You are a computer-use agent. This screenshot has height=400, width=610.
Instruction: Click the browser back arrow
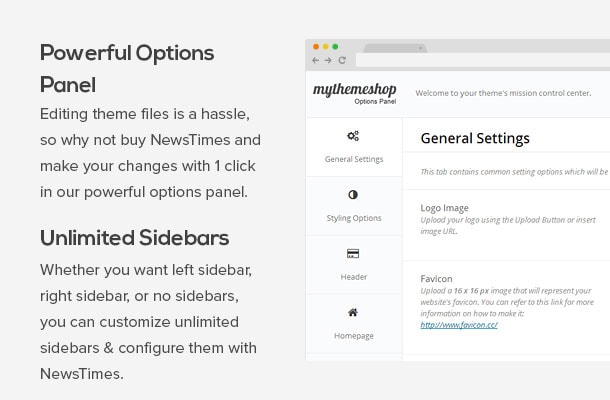click(x=316, y=60)
